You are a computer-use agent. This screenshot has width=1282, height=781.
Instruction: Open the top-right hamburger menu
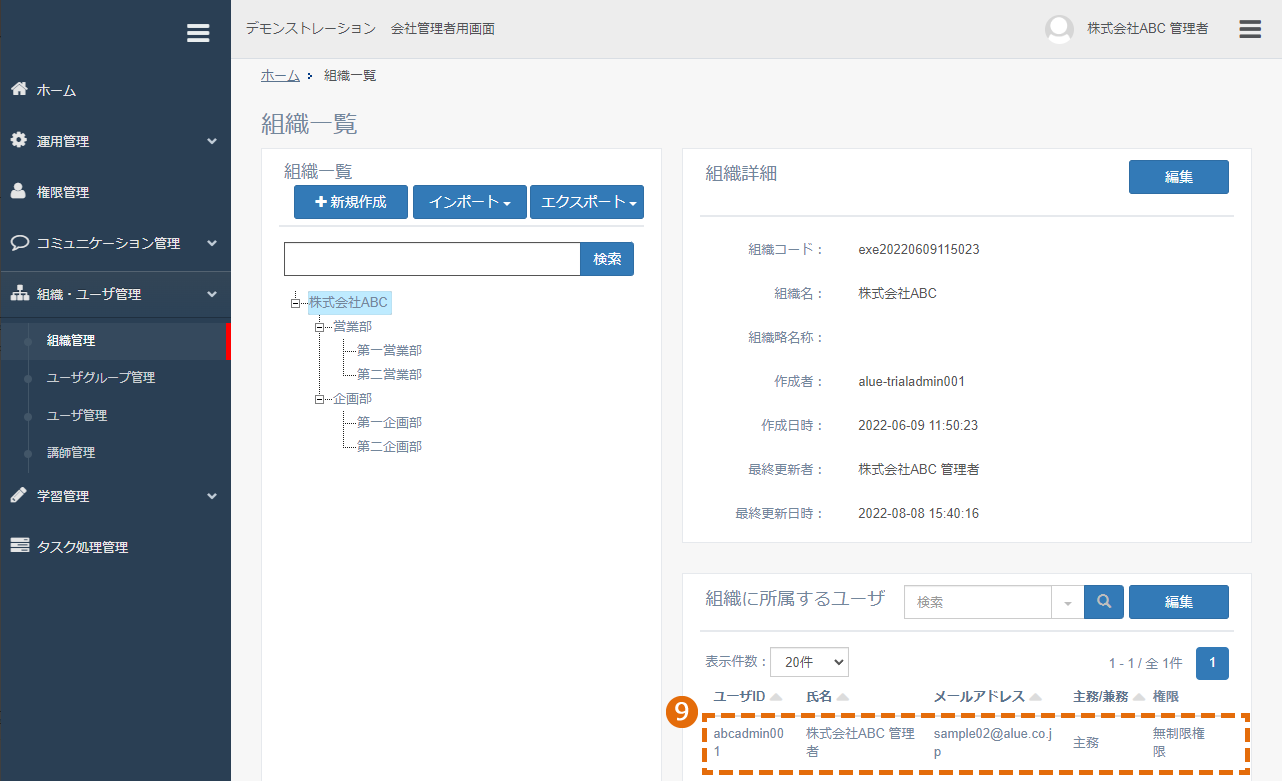(1250, 29)
